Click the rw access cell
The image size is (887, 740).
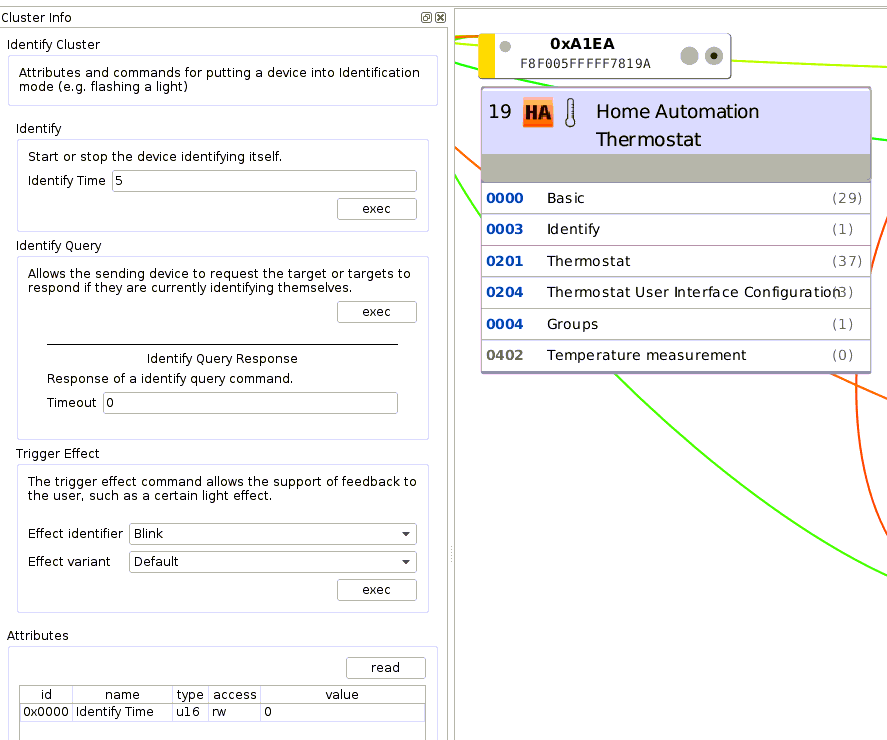point(234,712)
